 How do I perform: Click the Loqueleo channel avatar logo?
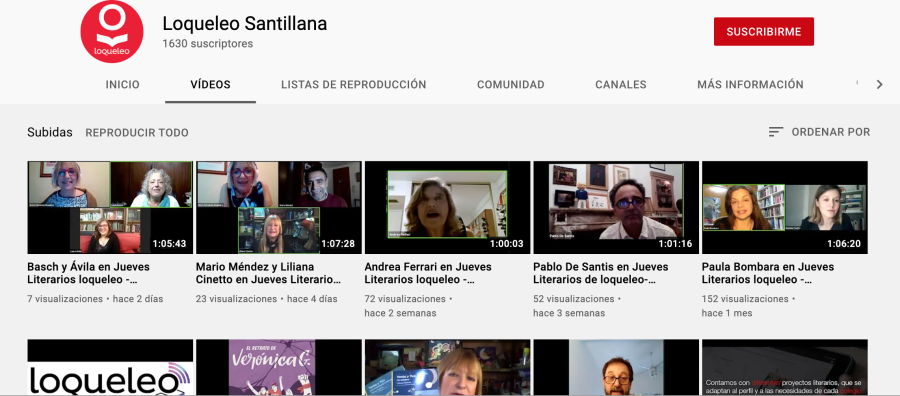tap(111, 32)
